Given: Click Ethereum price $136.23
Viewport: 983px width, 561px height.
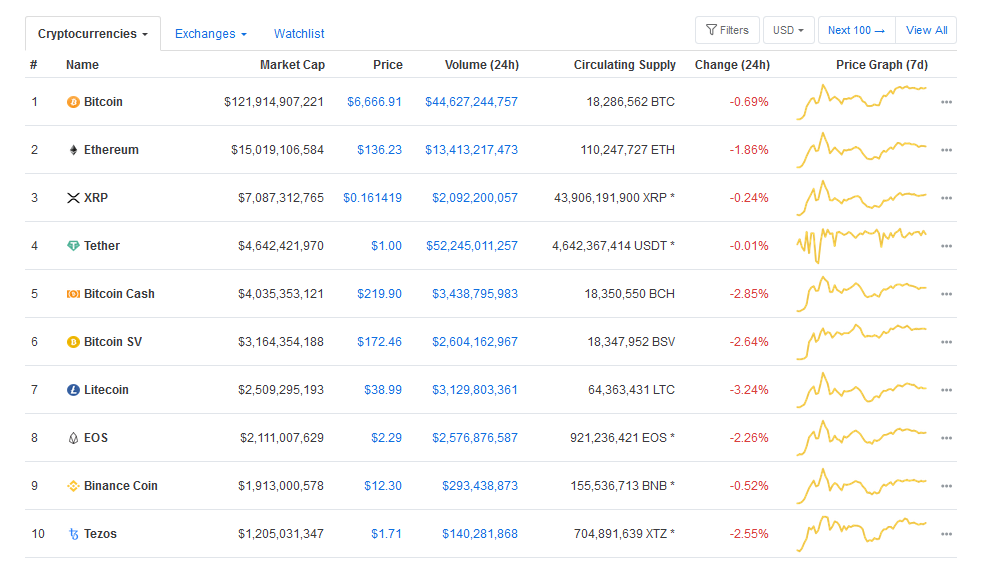Looking at the screenshot, I should click(x=379, y=150).
